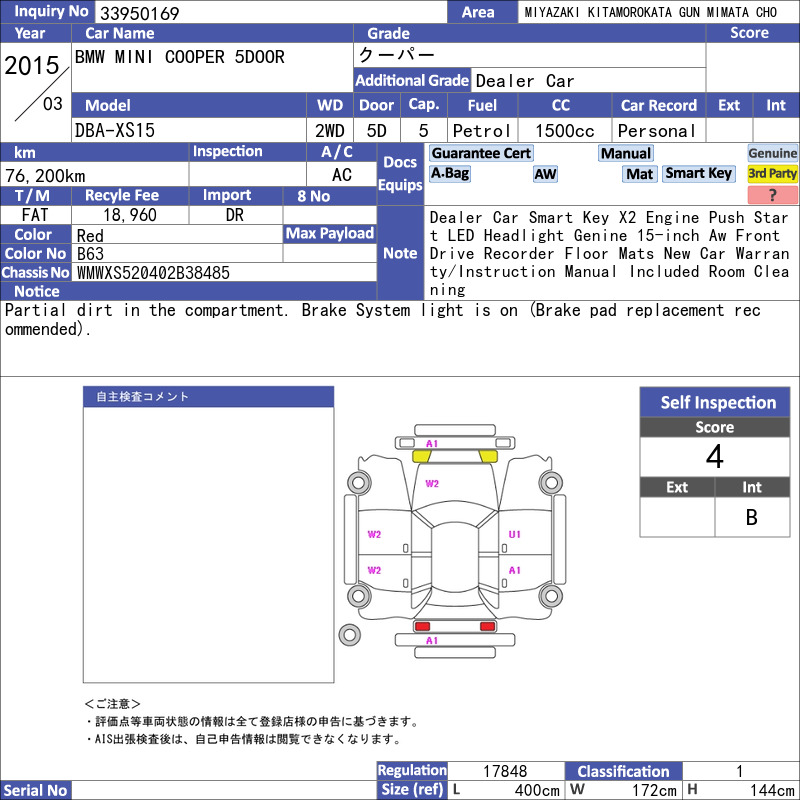The width and height of the screenshot is (800, 800).
Task: Select the length value 400cm
Action: point(537,790)
